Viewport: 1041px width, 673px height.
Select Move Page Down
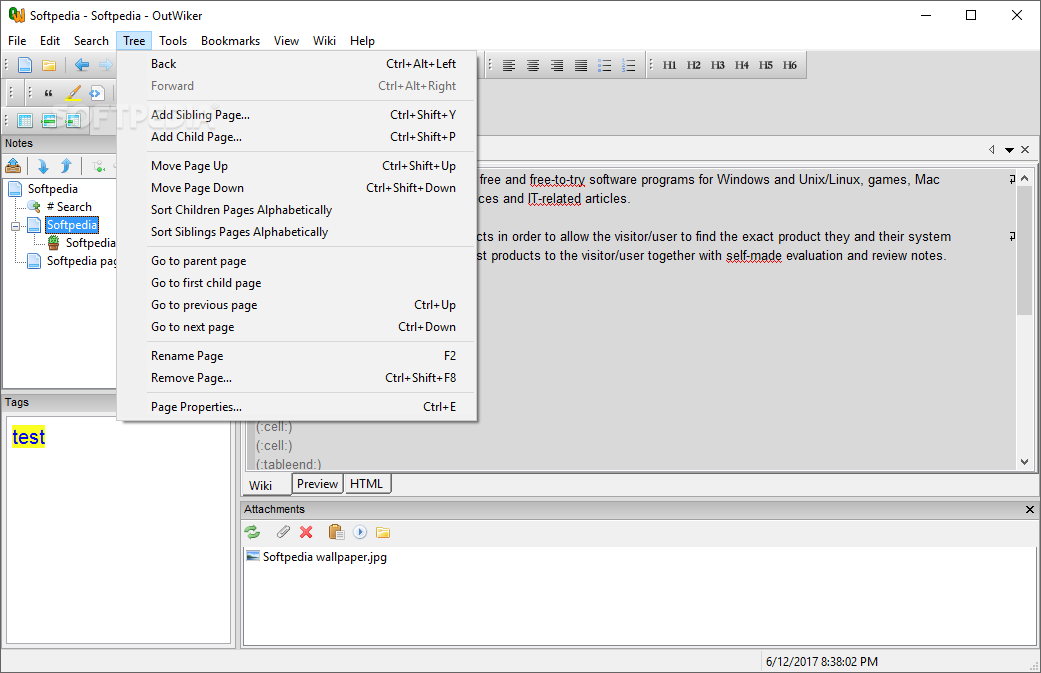pyautogui.click(x=297, y=188)
